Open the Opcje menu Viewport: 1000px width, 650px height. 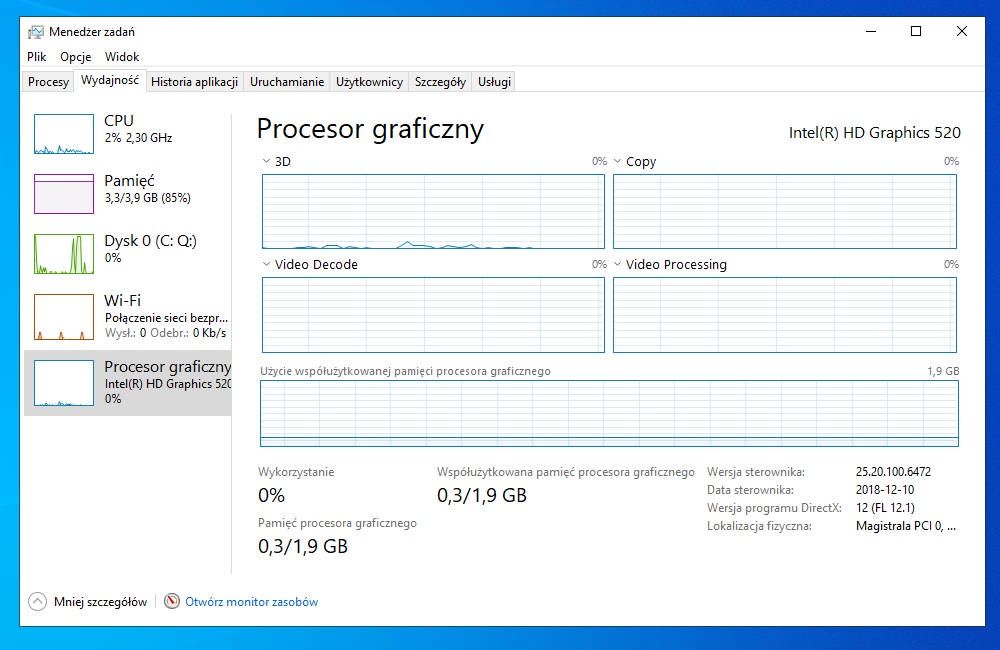[x=76, y=57]
